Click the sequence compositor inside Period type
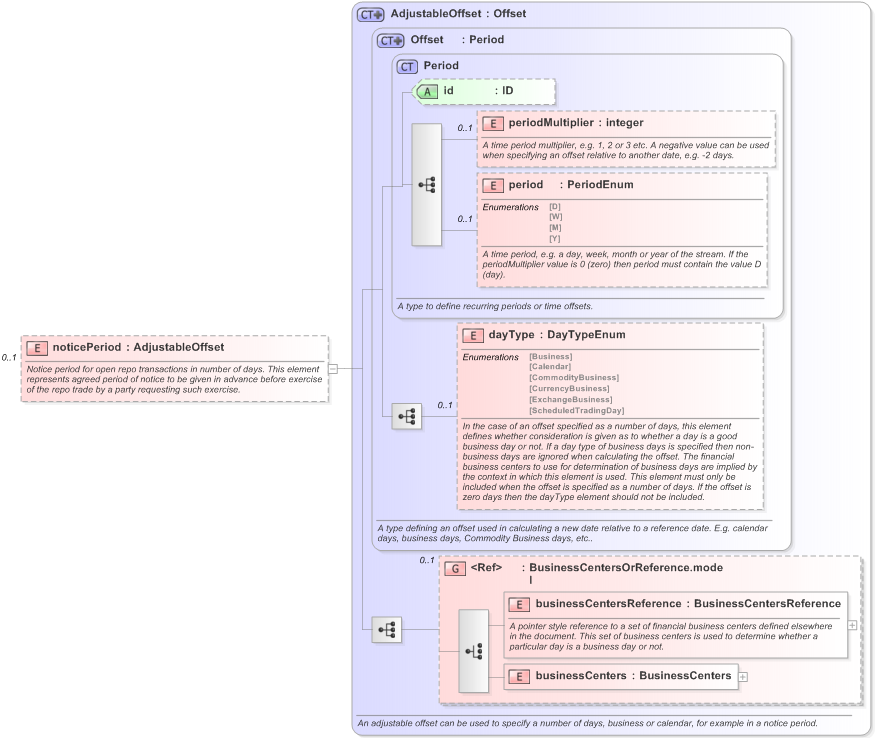 point(427,185)
